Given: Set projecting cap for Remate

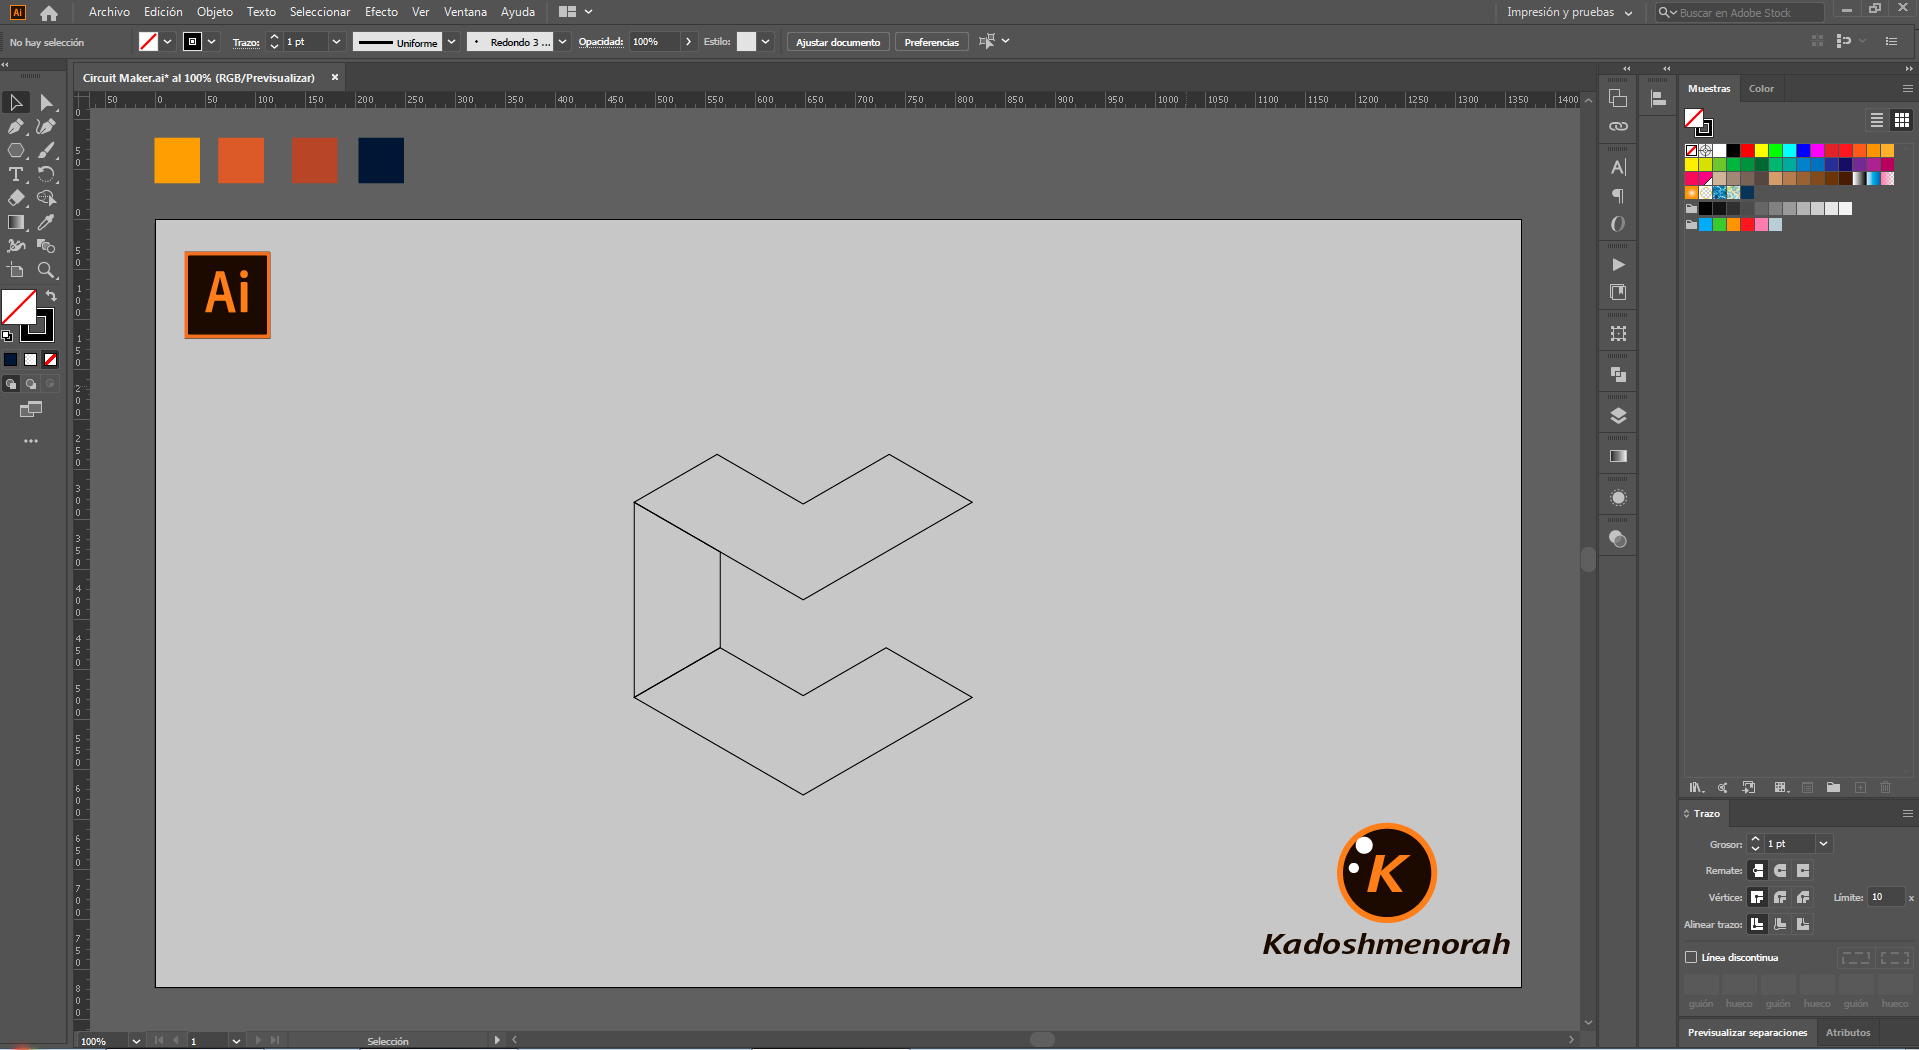Looking at the screenshot, I should 1803,871.
